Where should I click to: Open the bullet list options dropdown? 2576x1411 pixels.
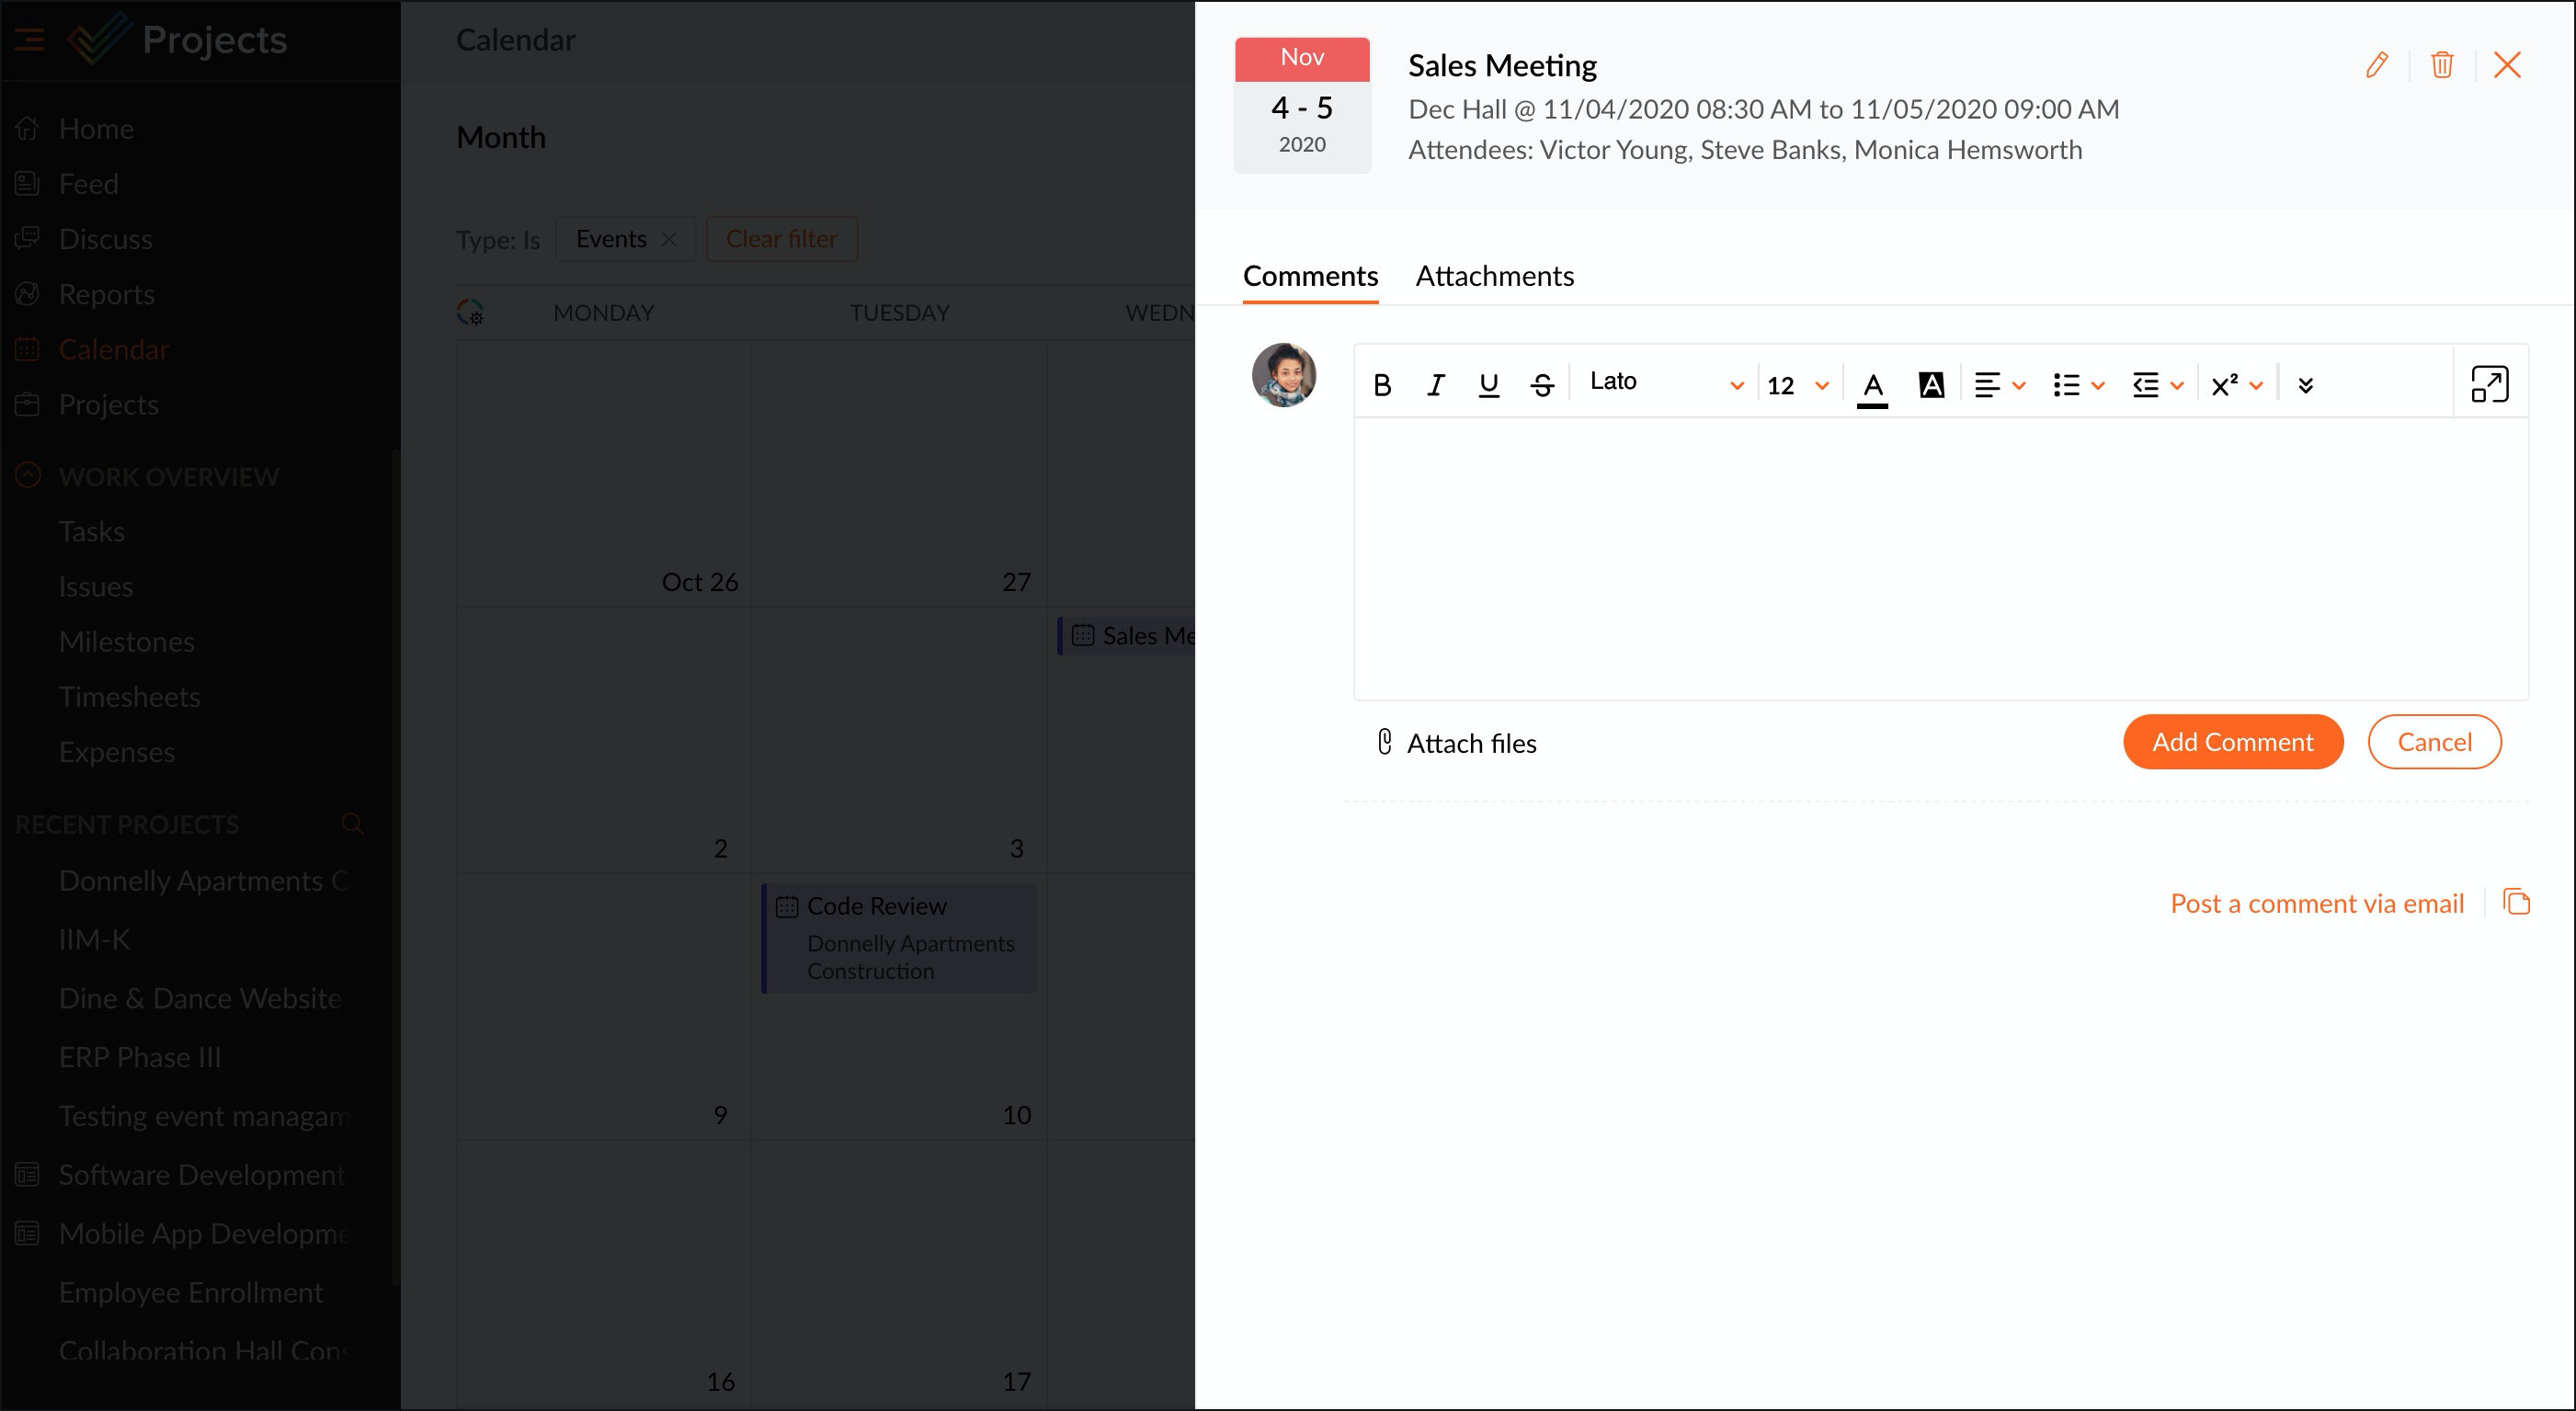pos(2078,385)
